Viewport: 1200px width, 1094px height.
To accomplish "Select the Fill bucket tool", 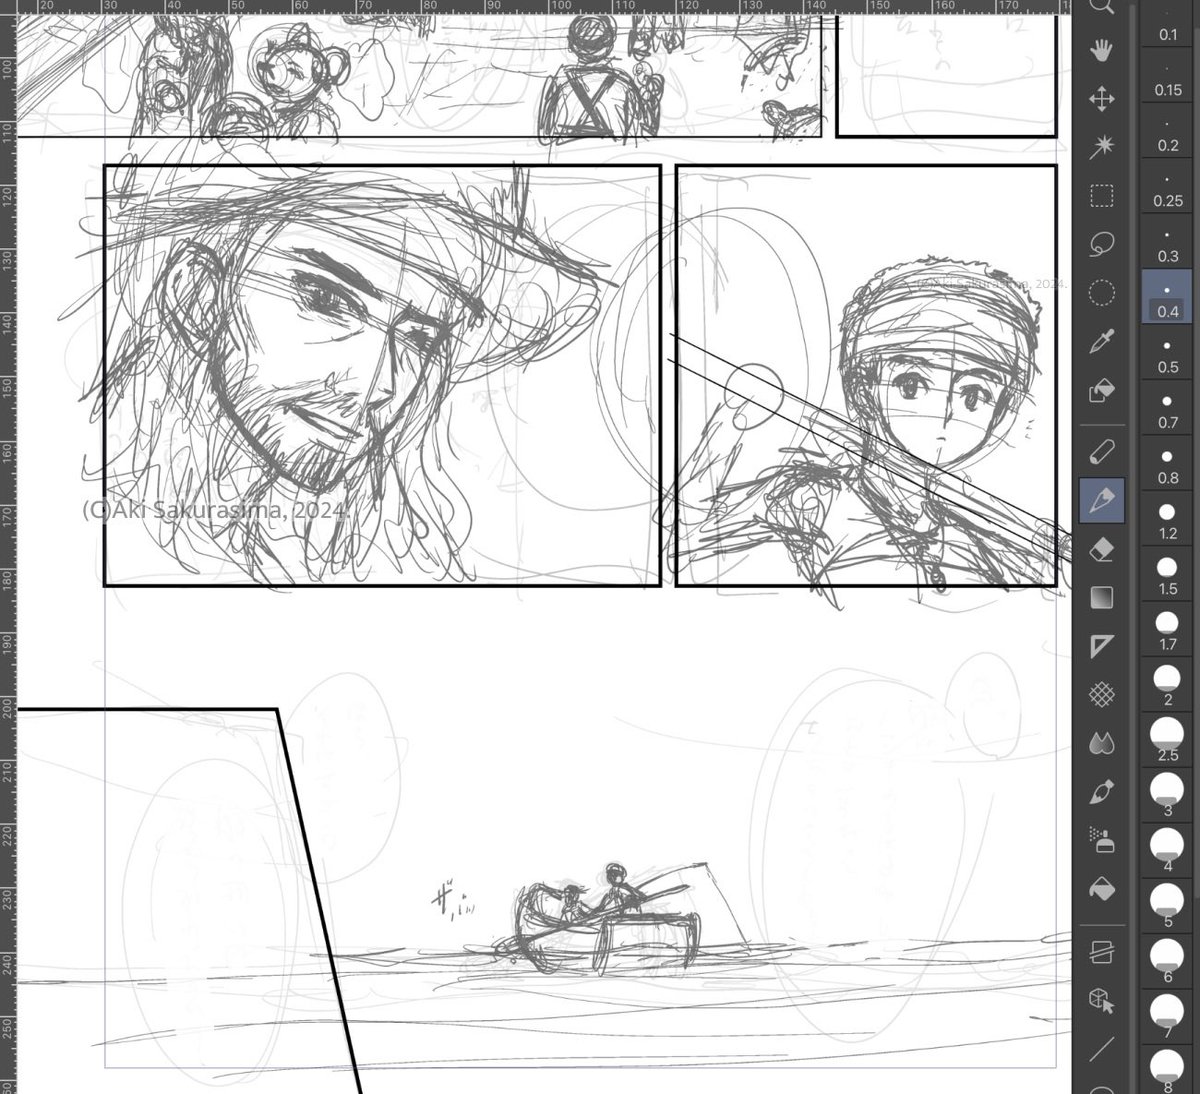I will tap(1101, 890).
